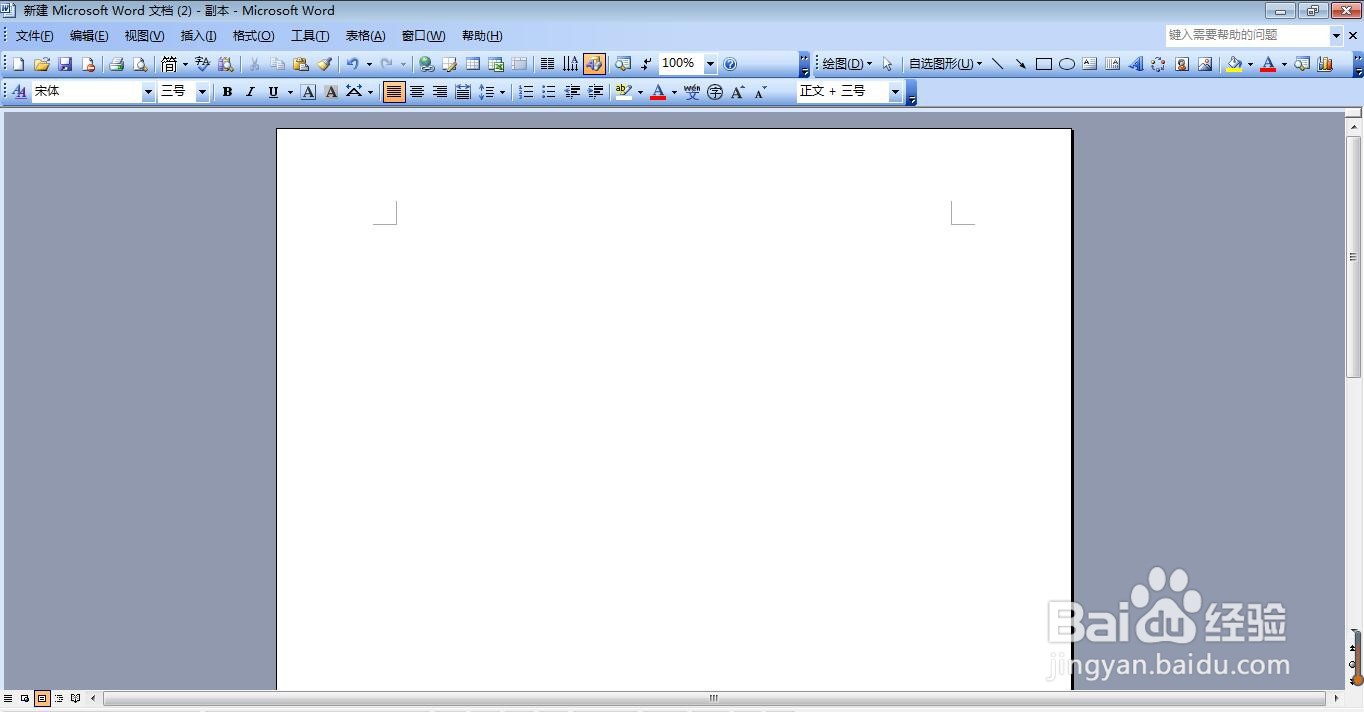Click the Undo arrow
Viewport: 1364px width, 712px height.
[352, 64]
